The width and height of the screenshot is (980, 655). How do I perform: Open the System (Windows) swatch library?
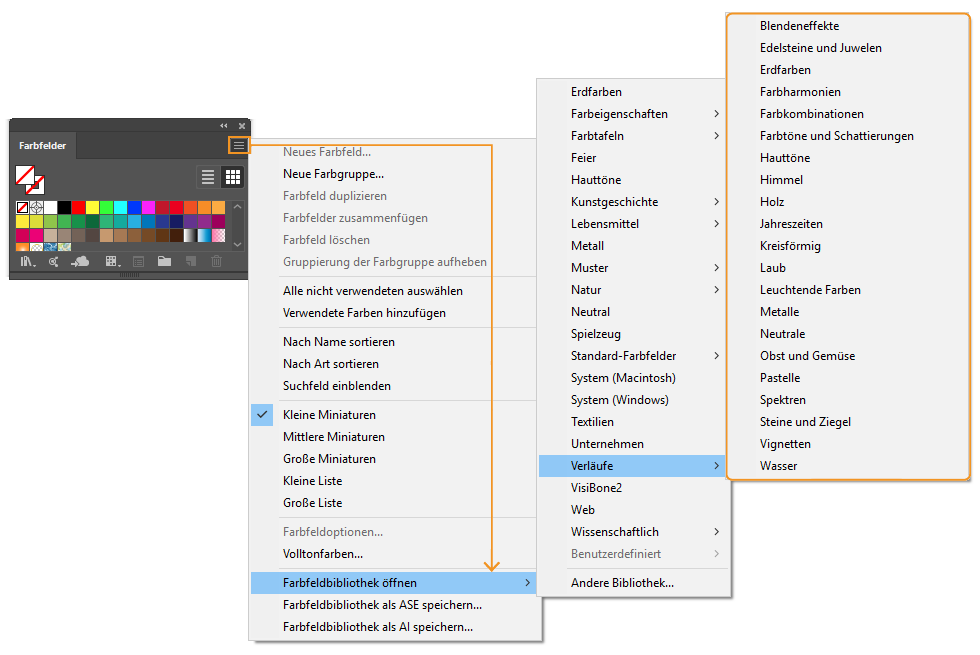coord(632,400)
